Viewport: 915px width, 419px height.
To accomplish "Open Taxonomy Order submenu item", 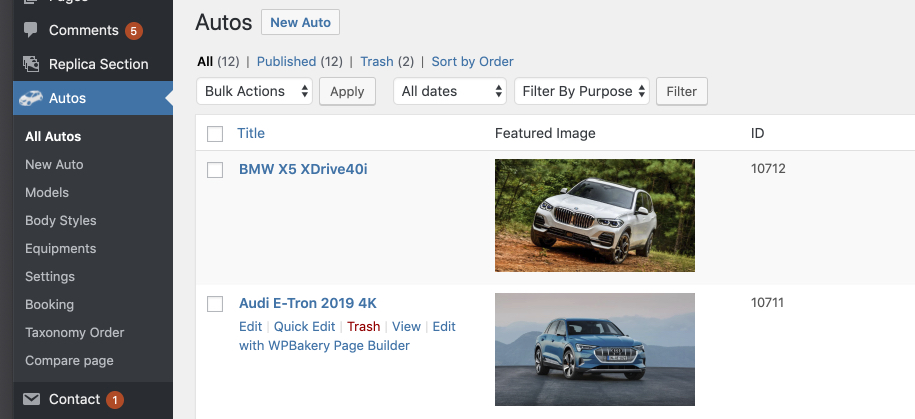I will tap(75, 333).
